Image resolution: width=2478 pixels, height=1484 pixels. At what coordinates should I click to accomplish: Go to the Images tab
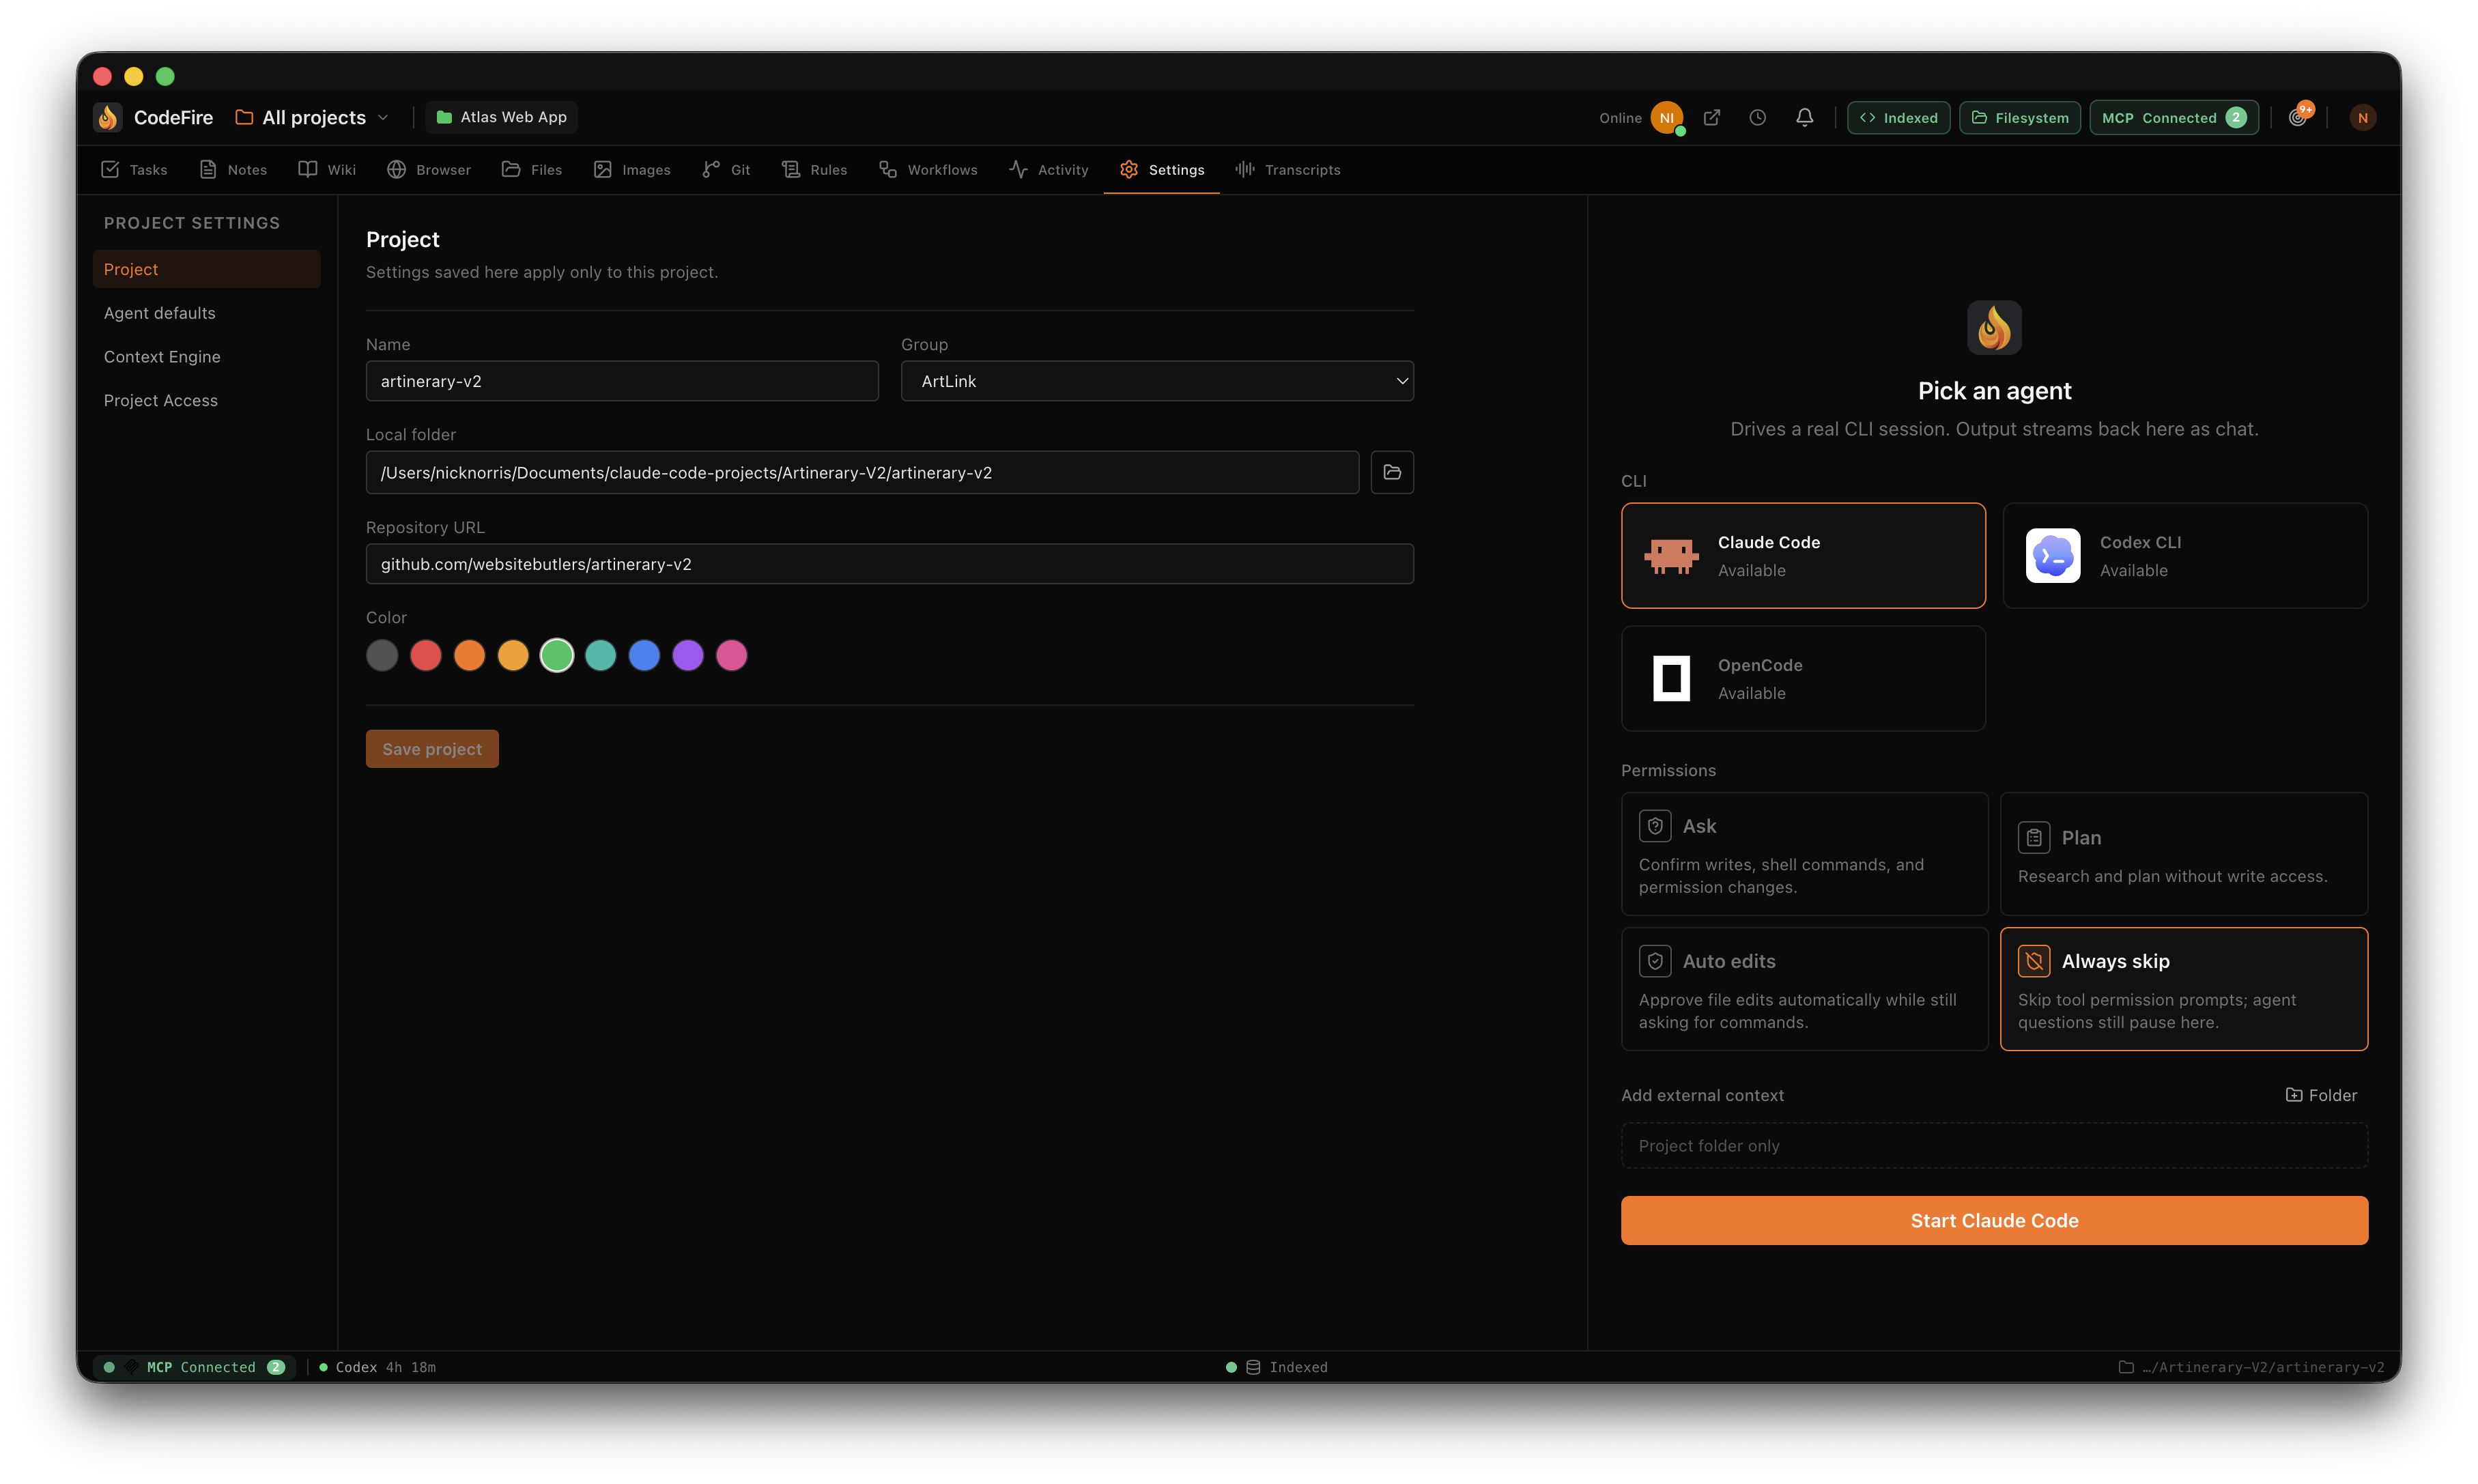click(x=632, y=170)
